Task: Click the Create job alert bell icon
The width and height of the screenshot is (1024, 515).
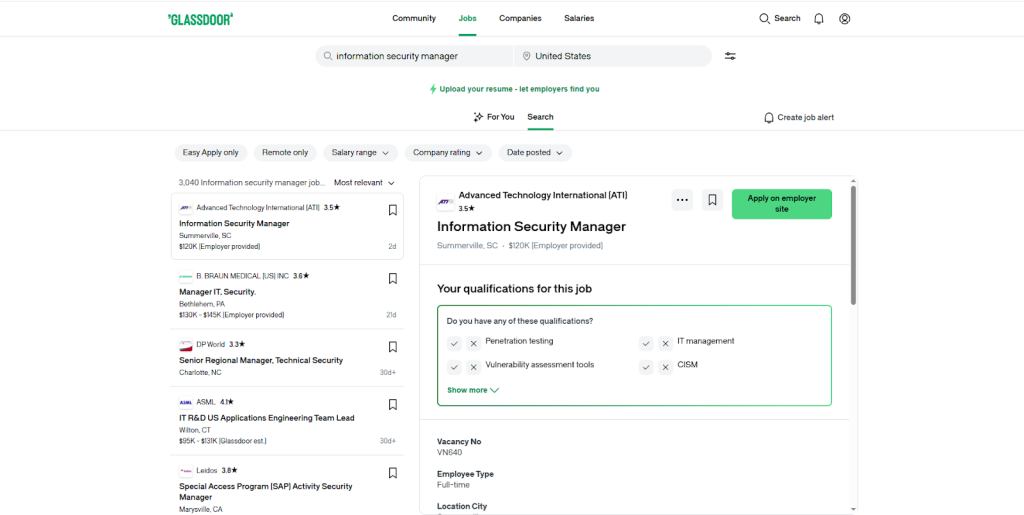Action: [769, 117]
